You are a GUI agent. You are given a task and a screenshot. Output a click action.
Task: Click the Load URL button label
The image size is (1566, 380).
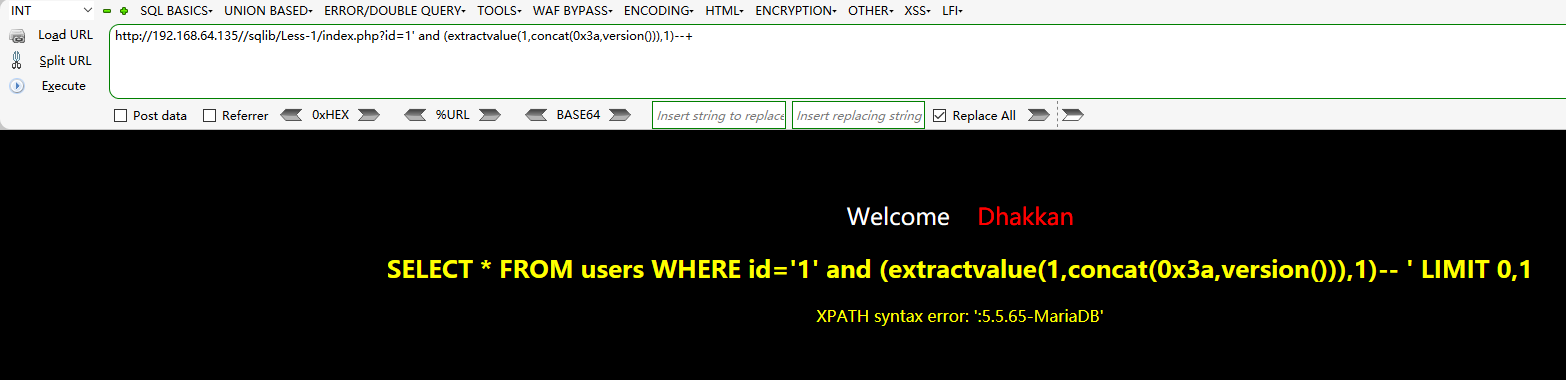(65, 35)
